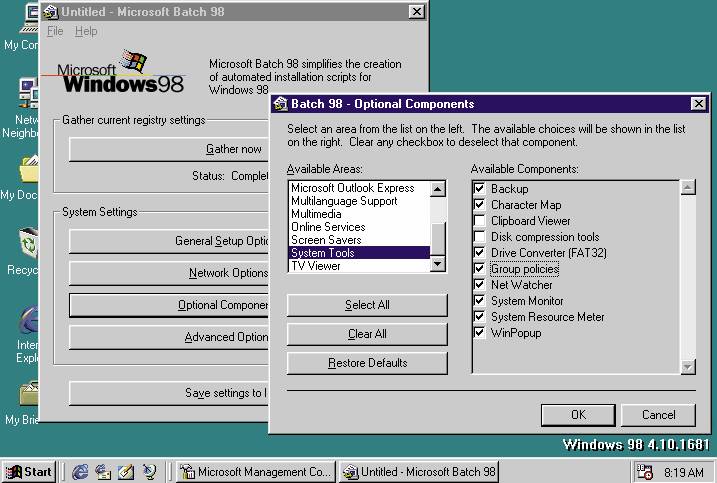The image size is (717, 483).
Task: Uncheck the WinPopup component
Action: coord(479,333)
